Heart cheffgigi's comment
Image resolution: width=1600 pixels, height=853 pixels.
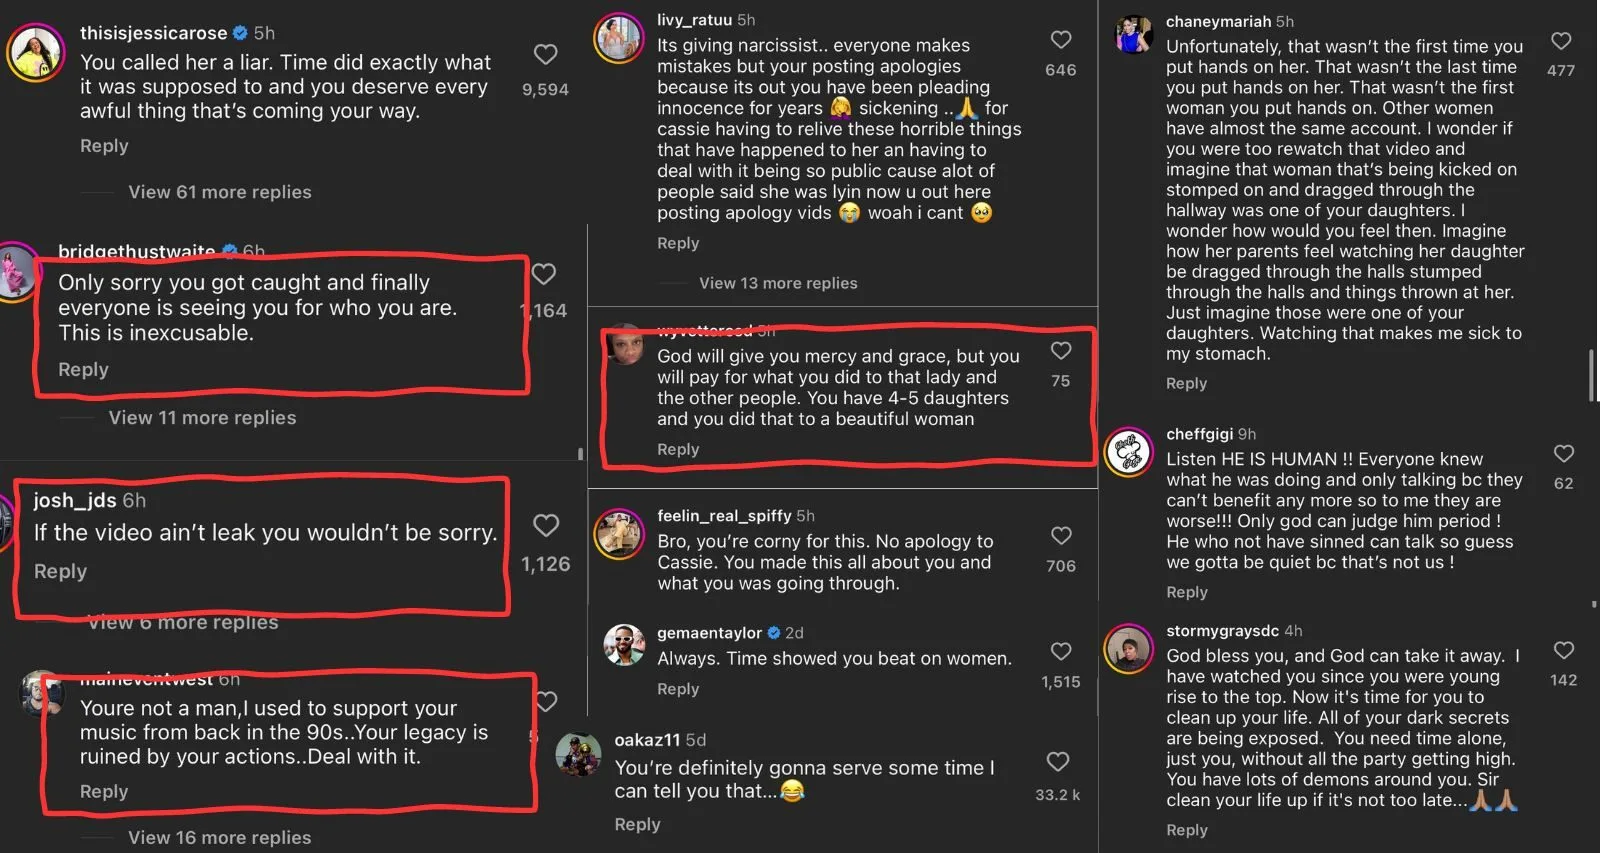click(x=1564, y=454)
